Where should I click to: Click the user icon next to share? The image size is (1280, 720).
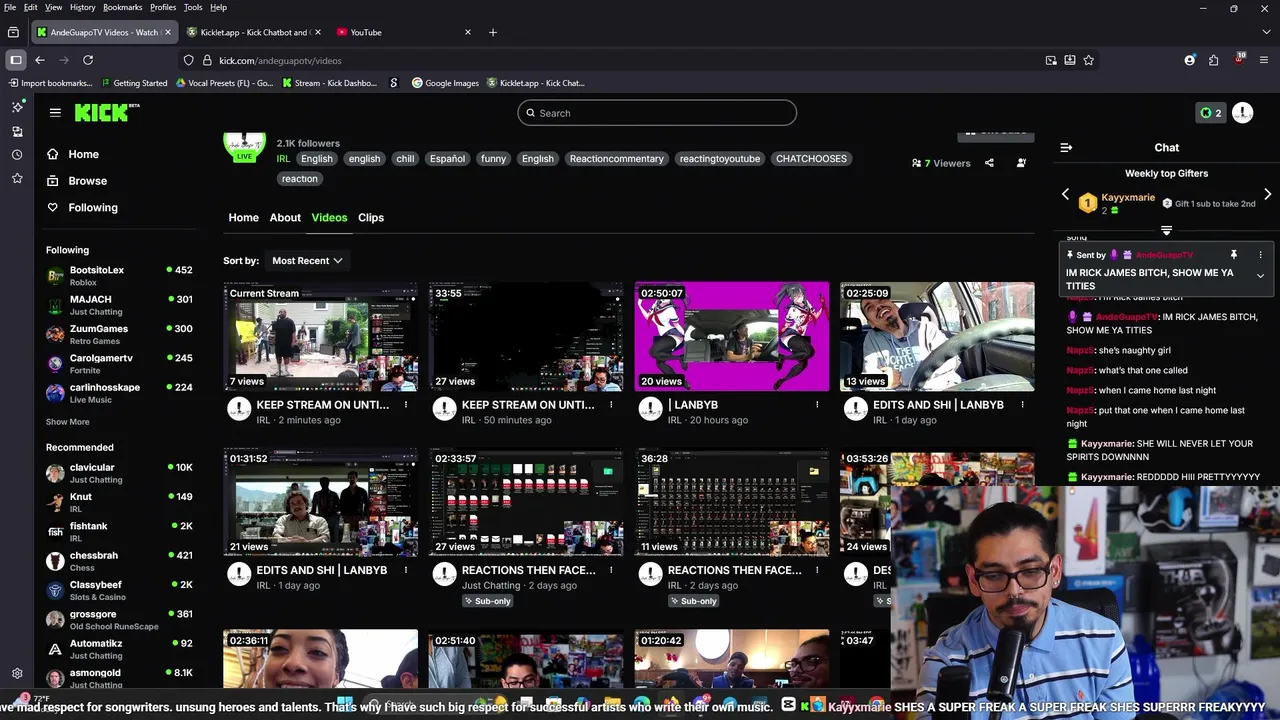tap(1021, 163)
